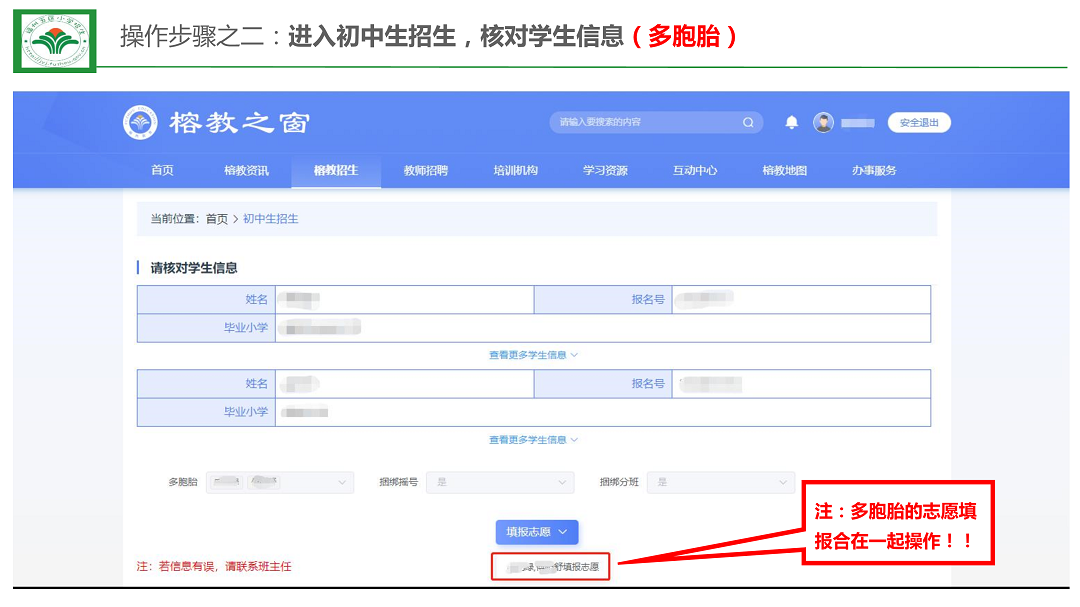
Task: Expand 查看更多学生信息 under second student
Action: [x=533, y=440]
